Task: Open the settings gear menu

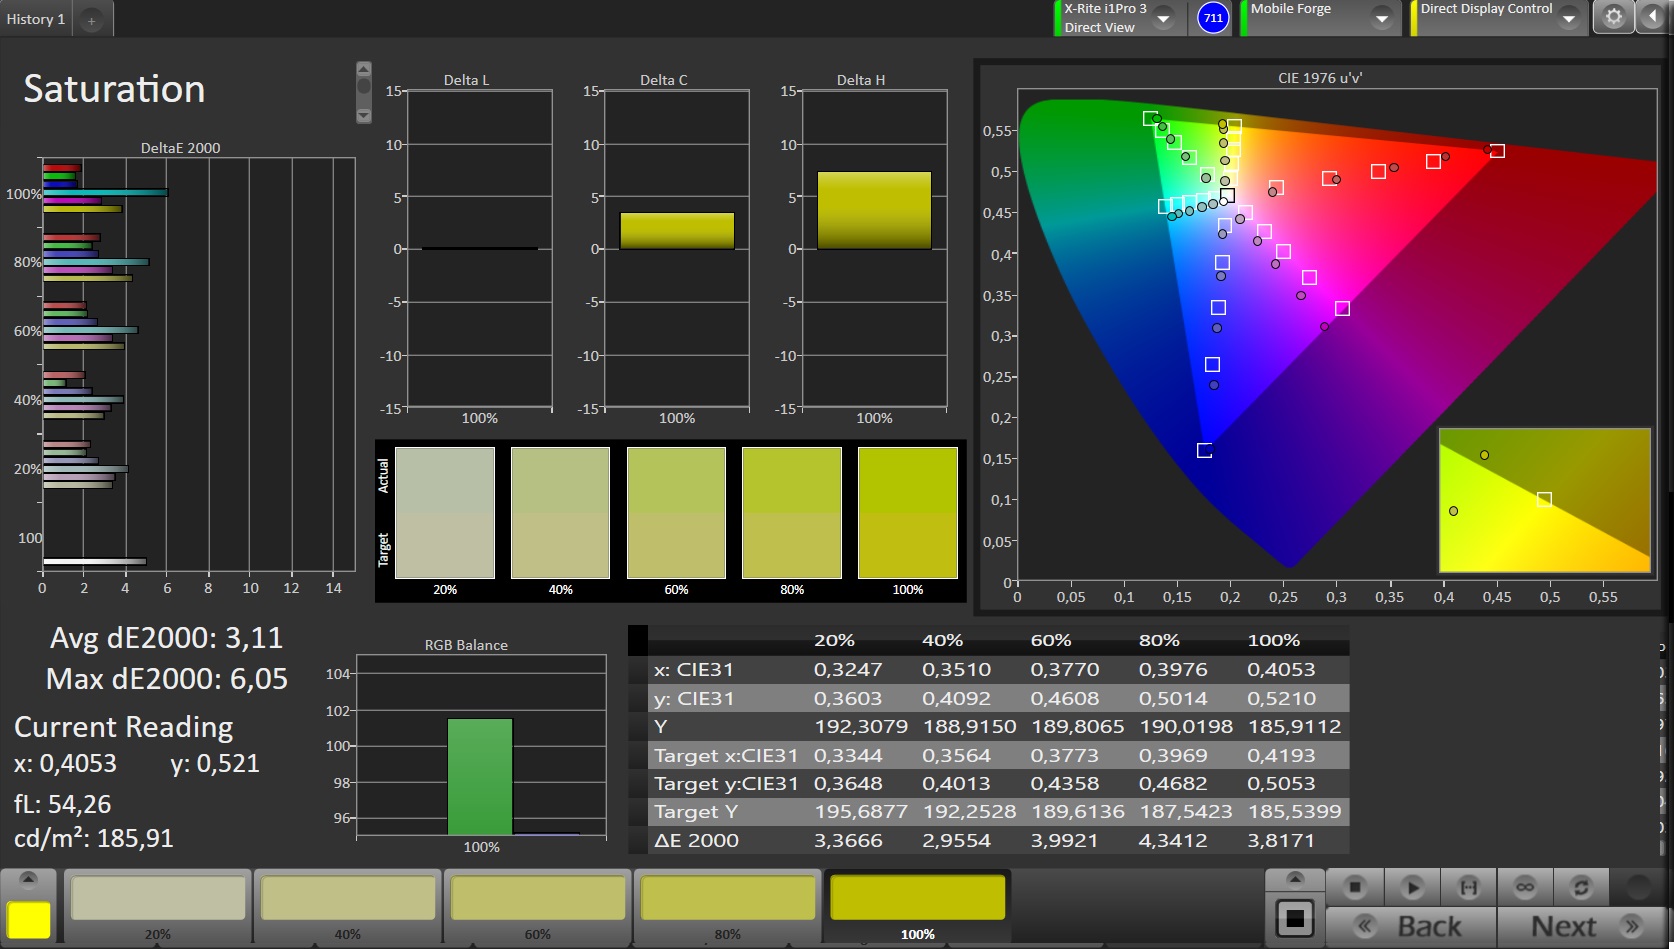Action: tap(1613, 17)
